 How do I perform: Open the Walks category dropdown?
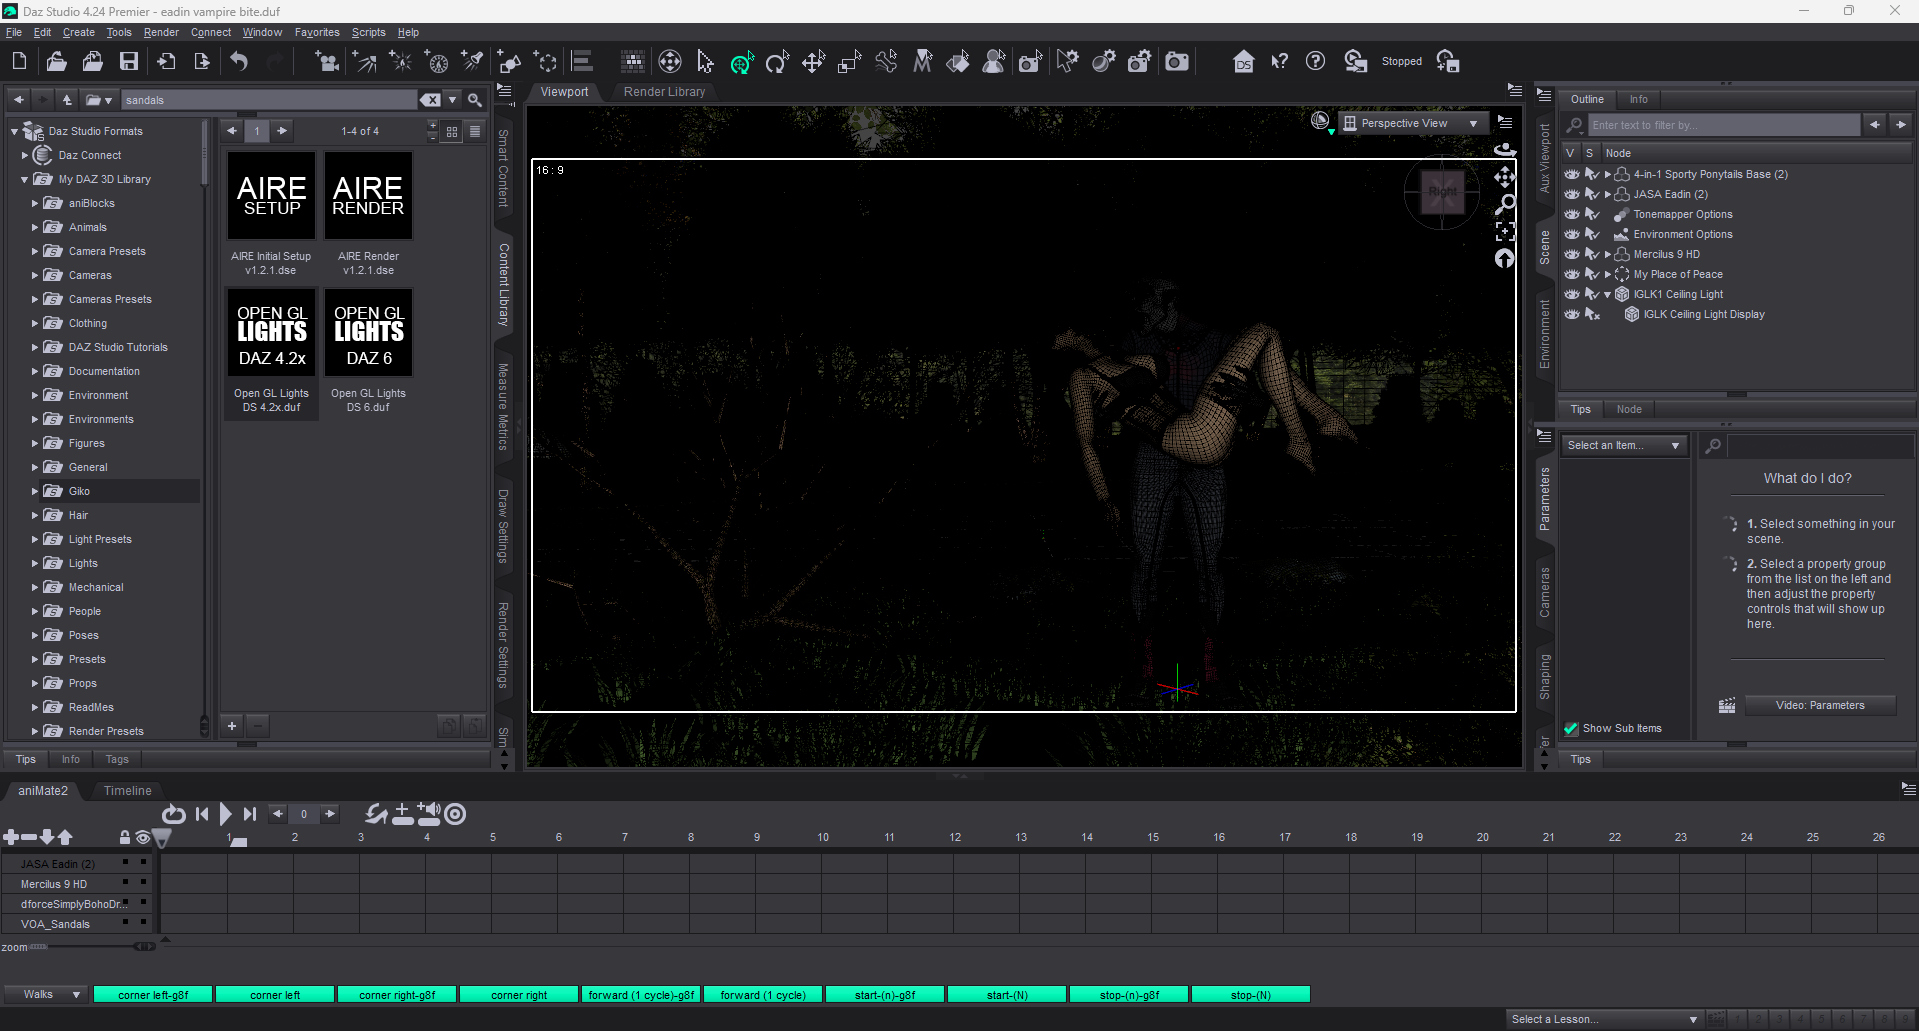pyautogui.click(x=45, y=994)
